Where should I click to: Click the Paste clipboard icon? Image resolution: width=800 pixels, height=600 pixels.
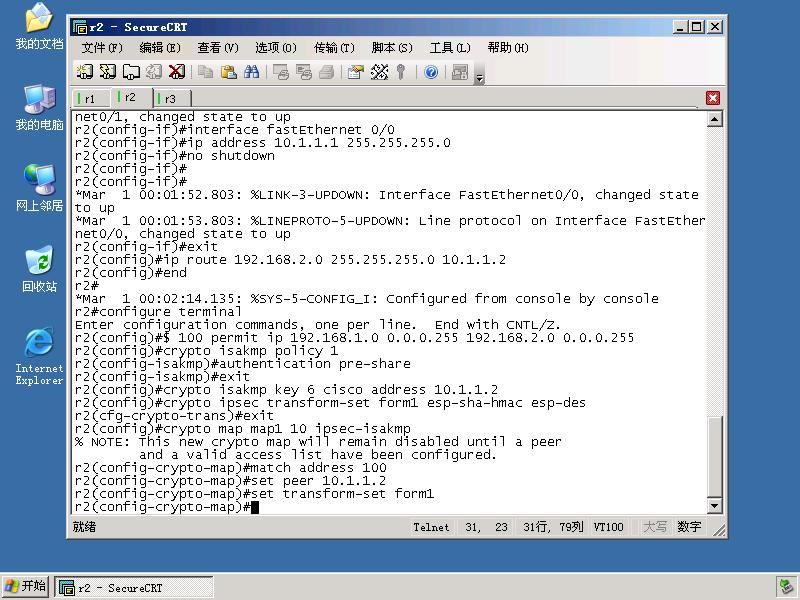(x=229, y=72)
